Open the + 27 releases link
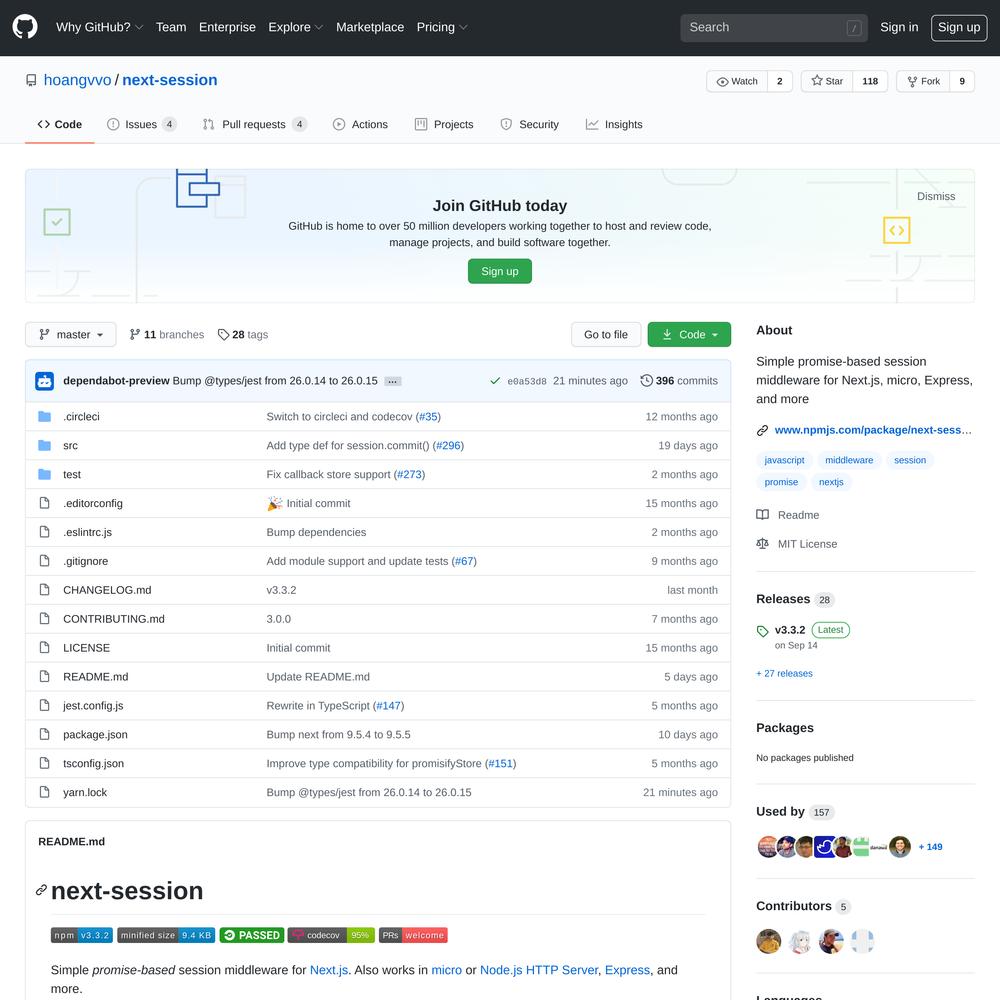This screenshot has width=1000, height=1000. pos(784,673)
